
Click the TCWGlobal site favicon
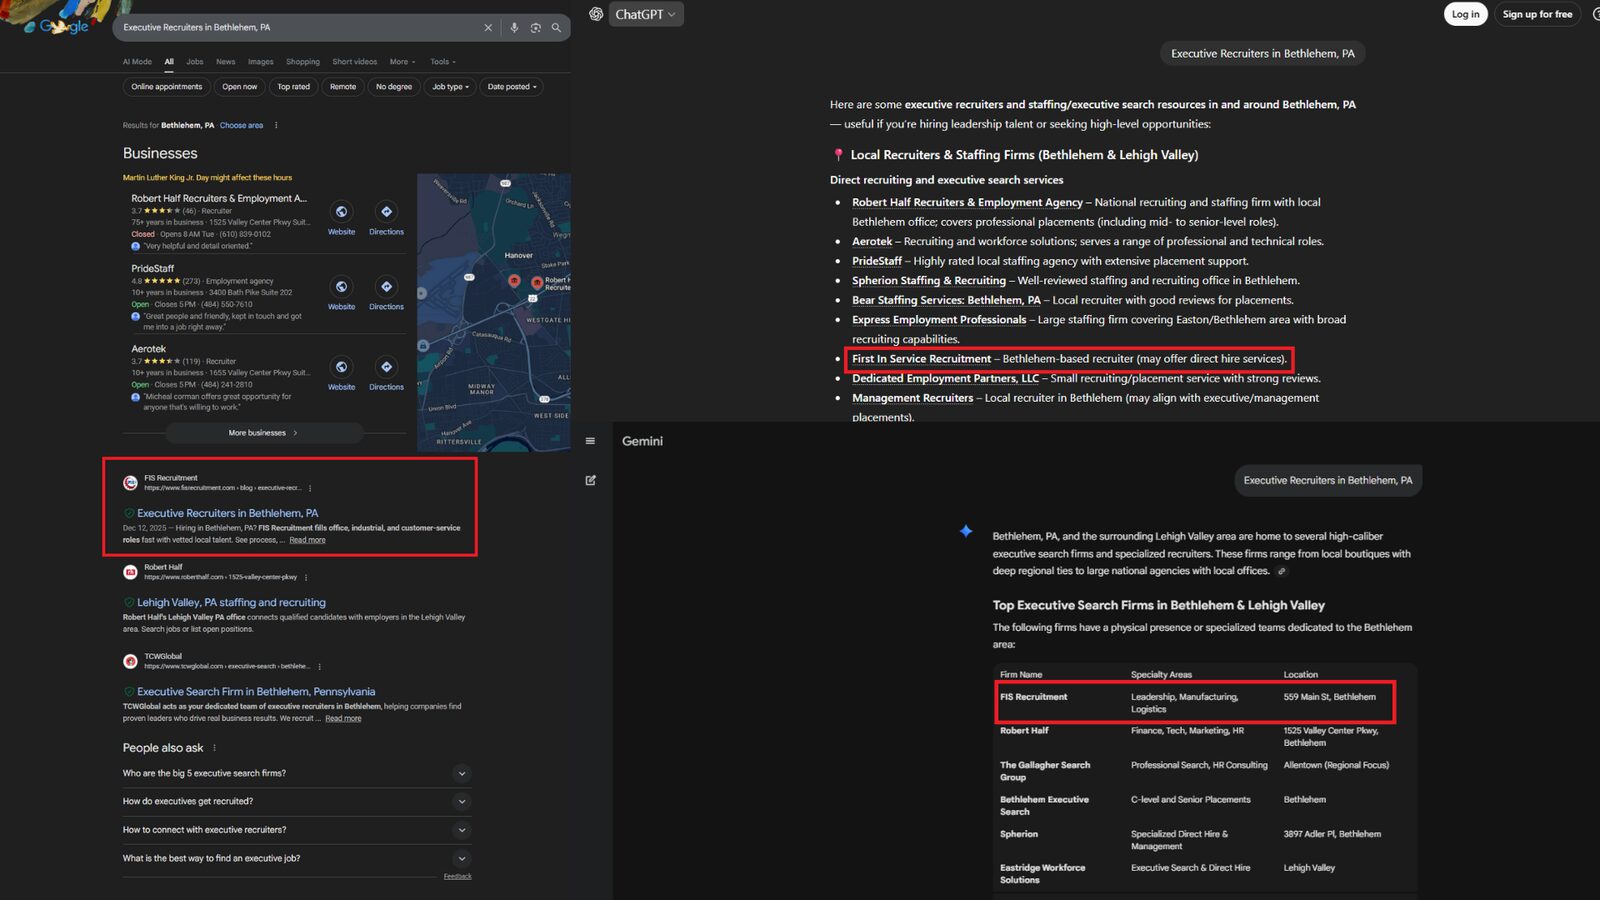pyautogui.click(x=130, y=661)
